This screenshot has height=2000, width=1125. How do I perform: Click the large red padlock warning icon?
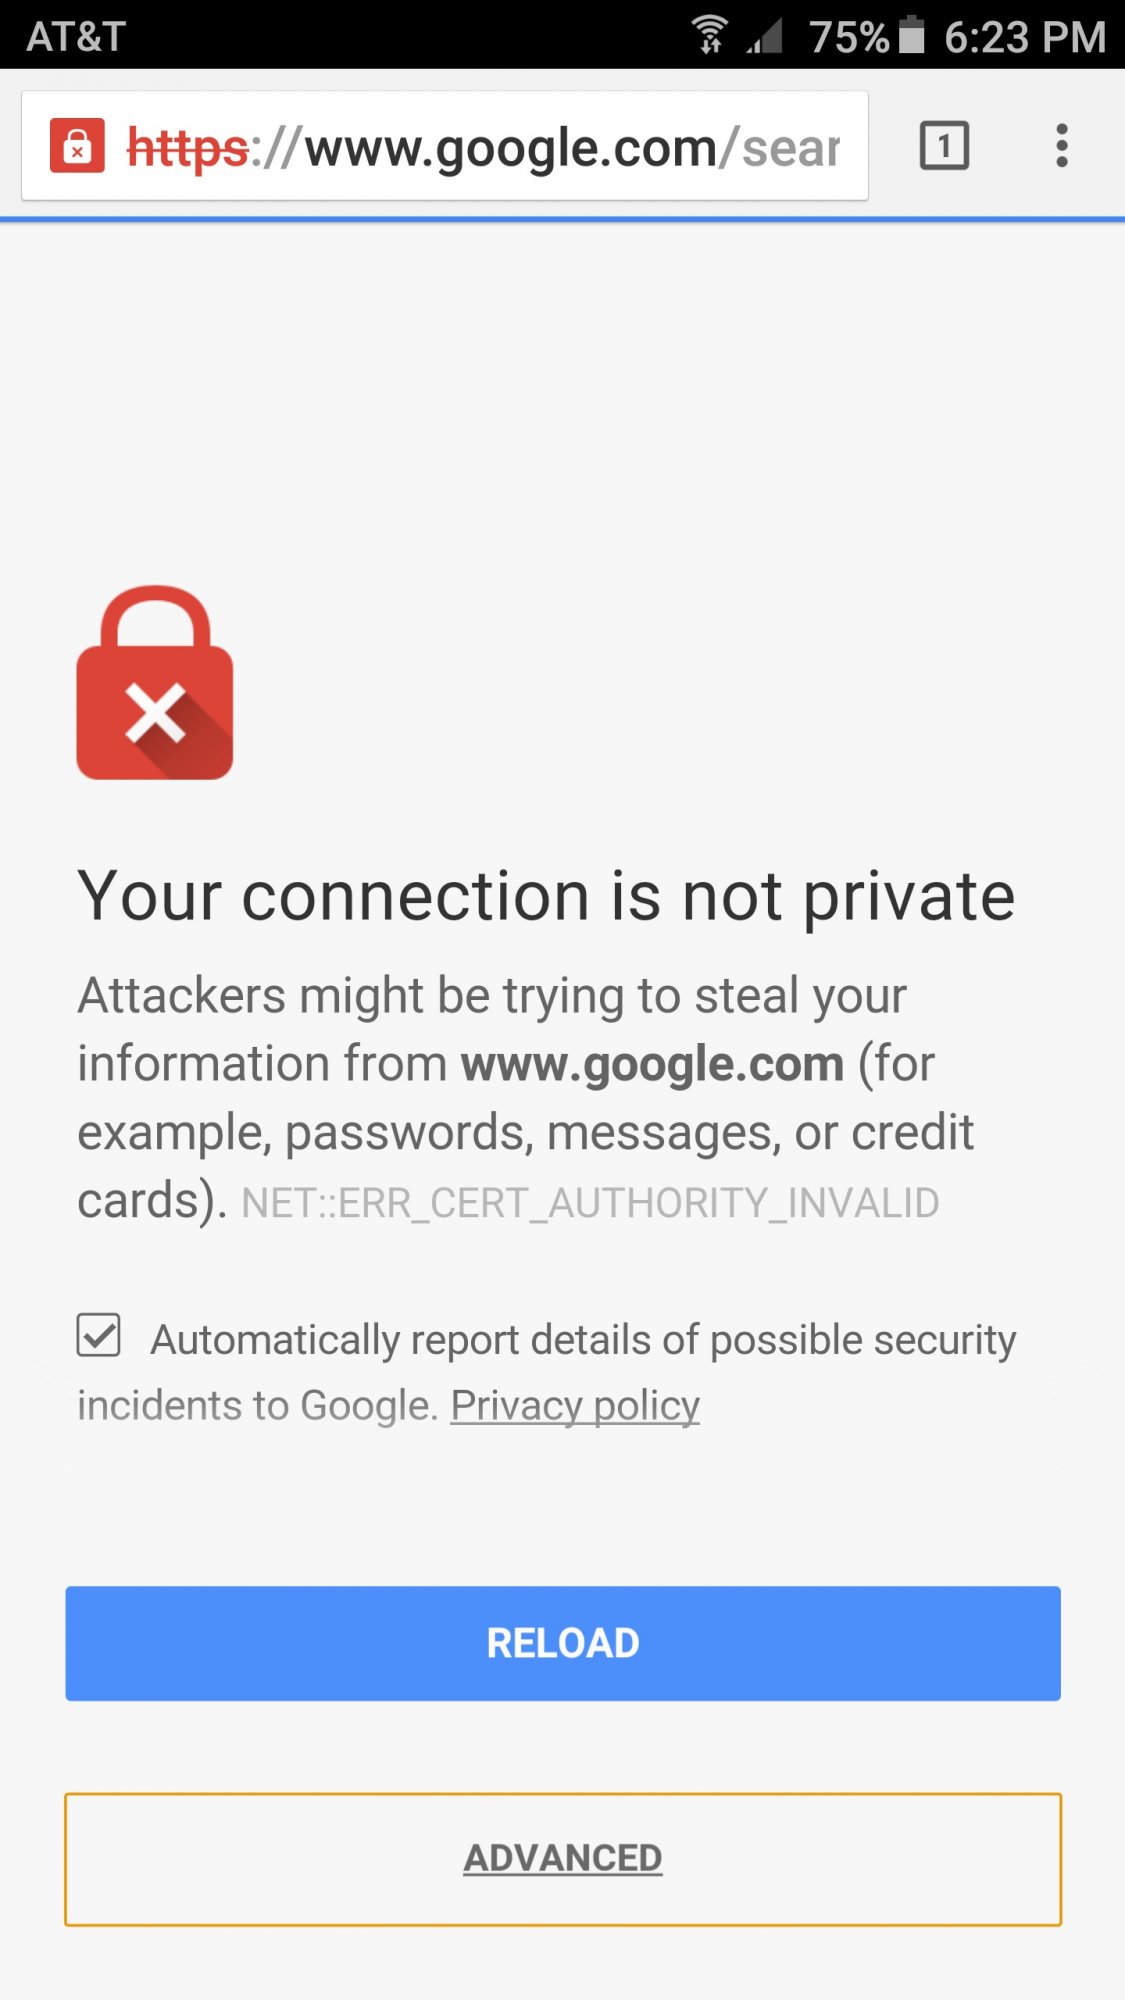pos(155,683)
